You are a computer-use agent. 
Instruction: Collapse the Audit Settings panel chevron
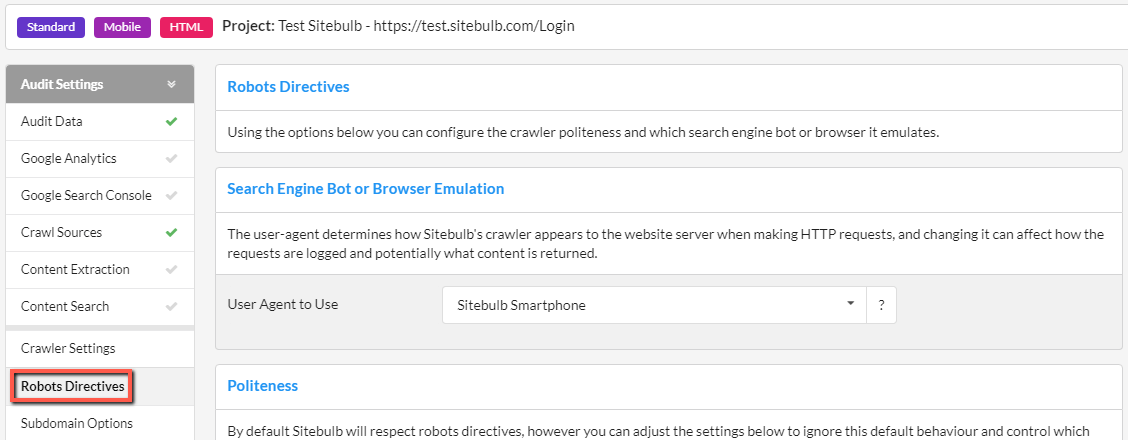point(171,84)
